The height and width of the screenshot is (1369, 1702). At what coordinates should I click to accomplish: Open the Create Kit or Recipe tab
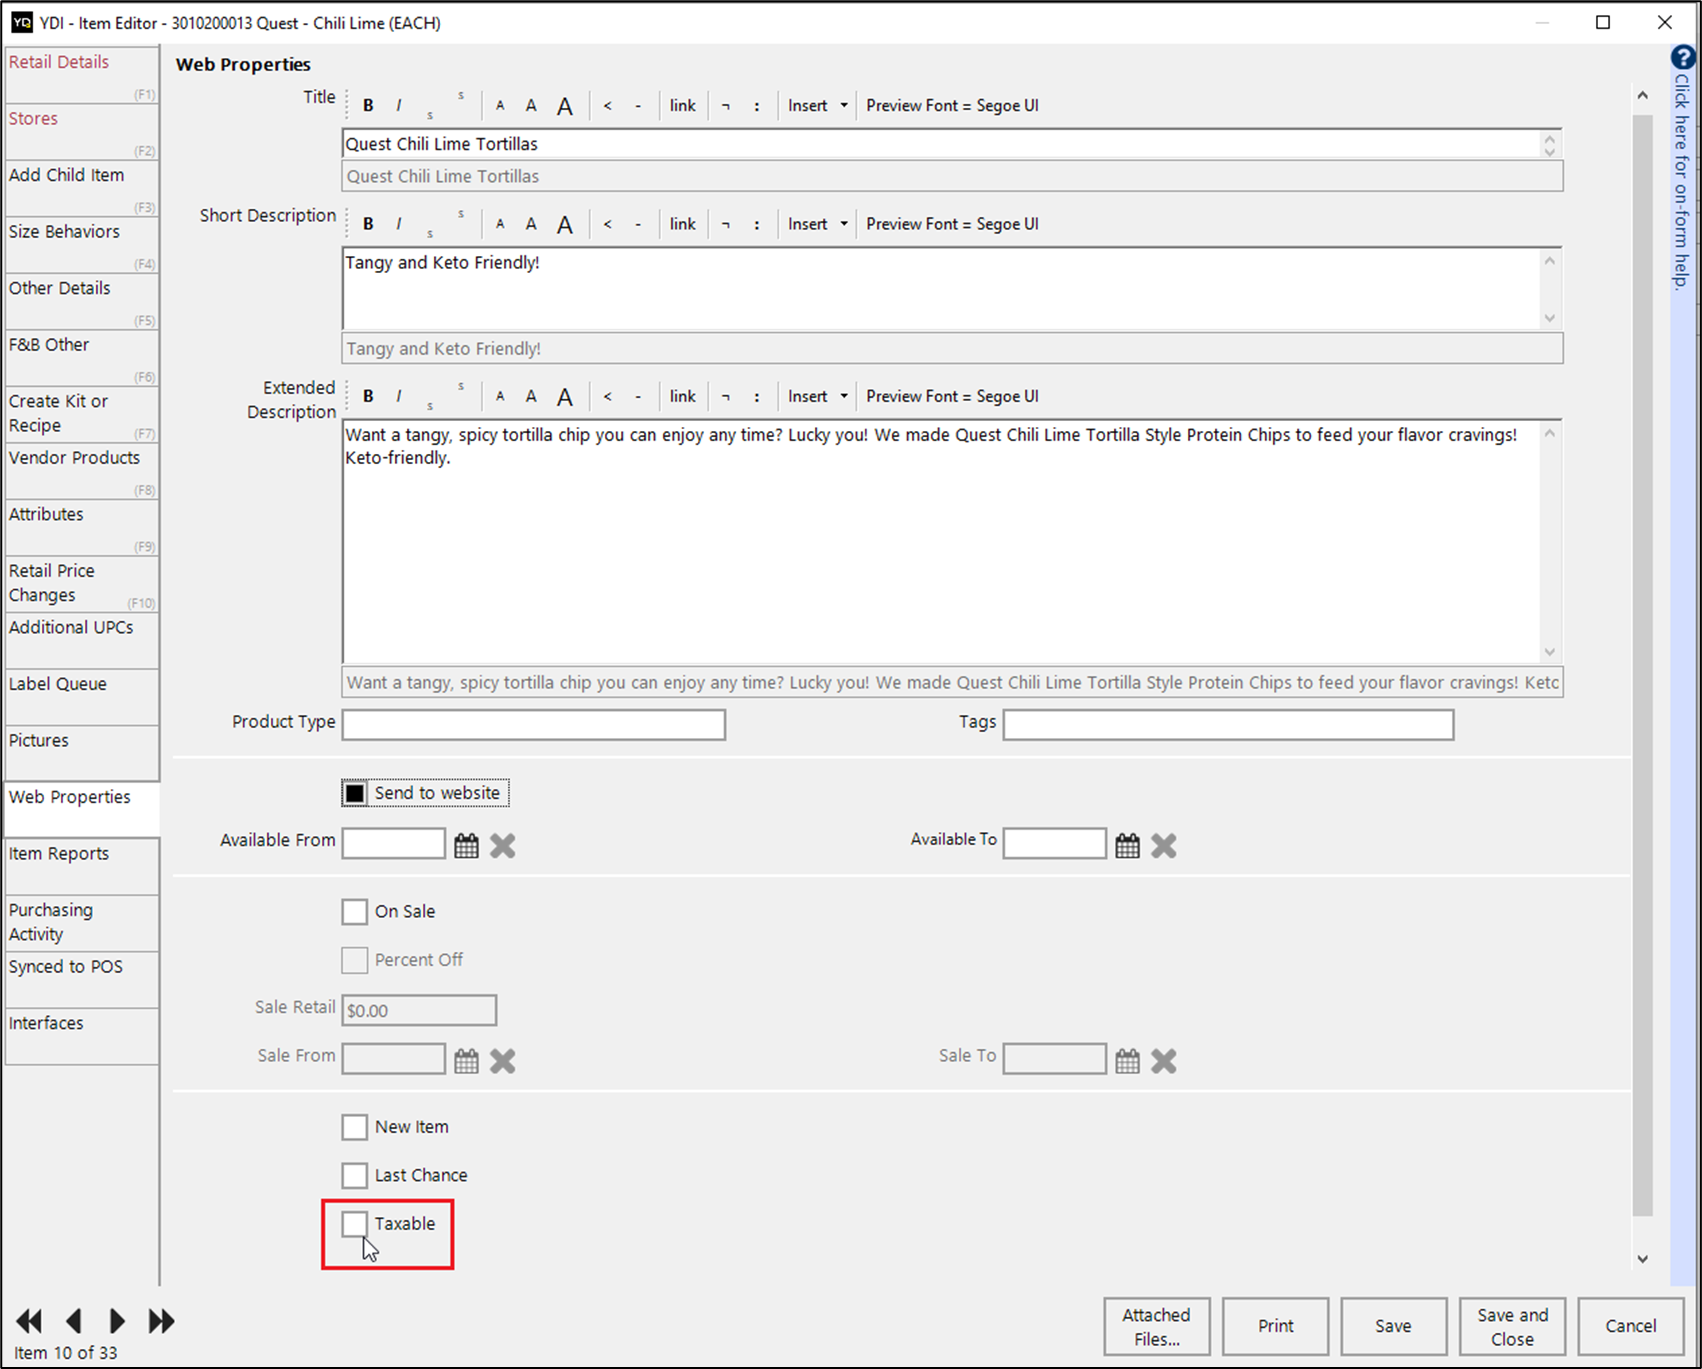point(81,414)
